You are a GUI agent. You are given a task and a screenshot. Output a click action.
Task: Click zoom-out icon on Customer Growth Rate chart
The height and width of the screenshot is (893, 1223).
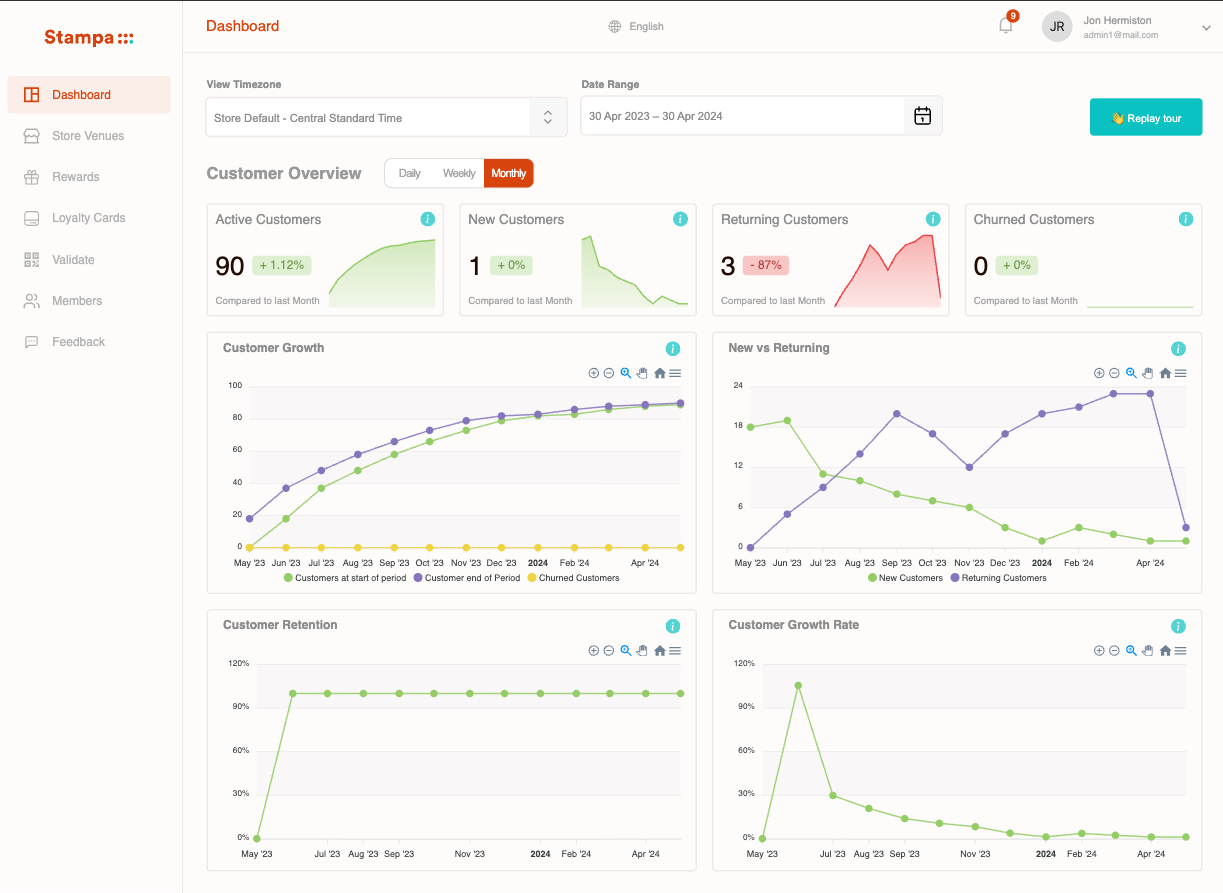tap(1113, 650)
